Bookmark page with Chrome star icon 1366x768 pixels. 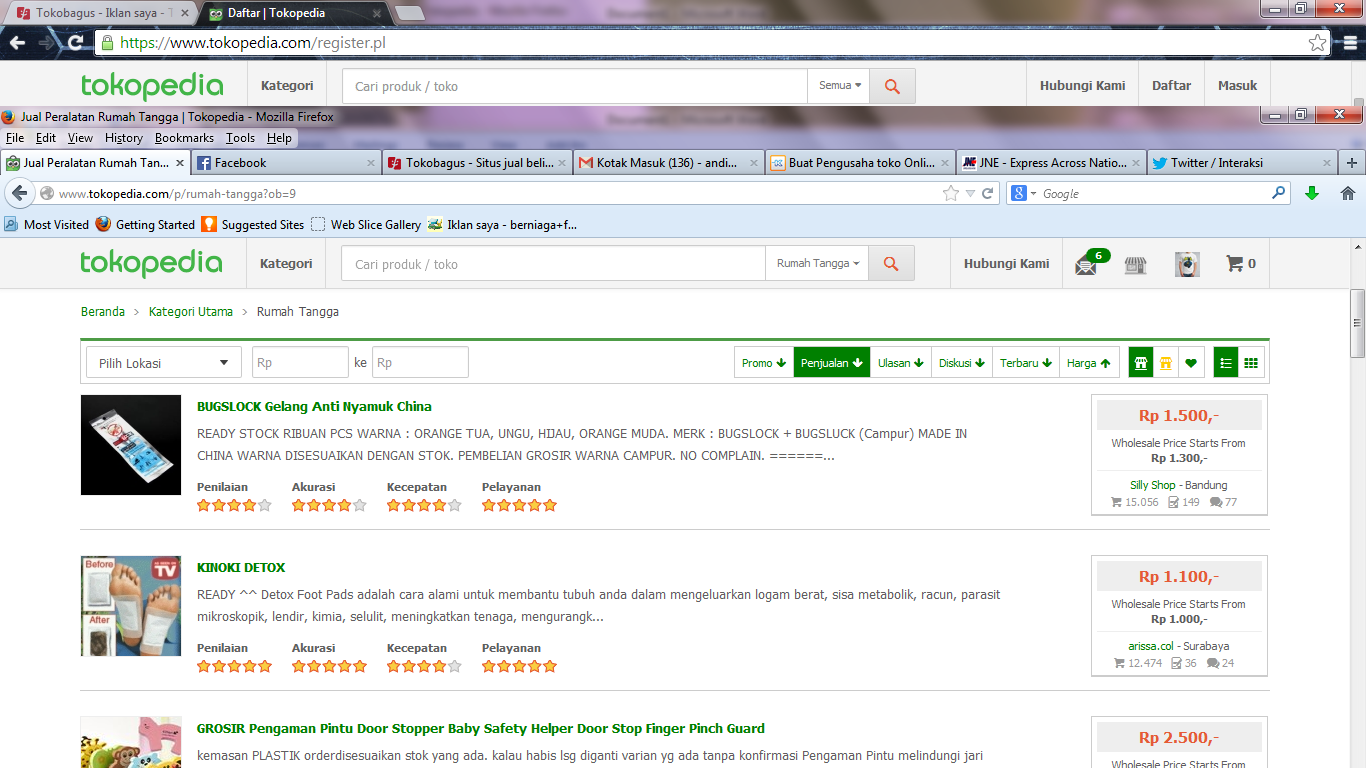pos(1318,43)
